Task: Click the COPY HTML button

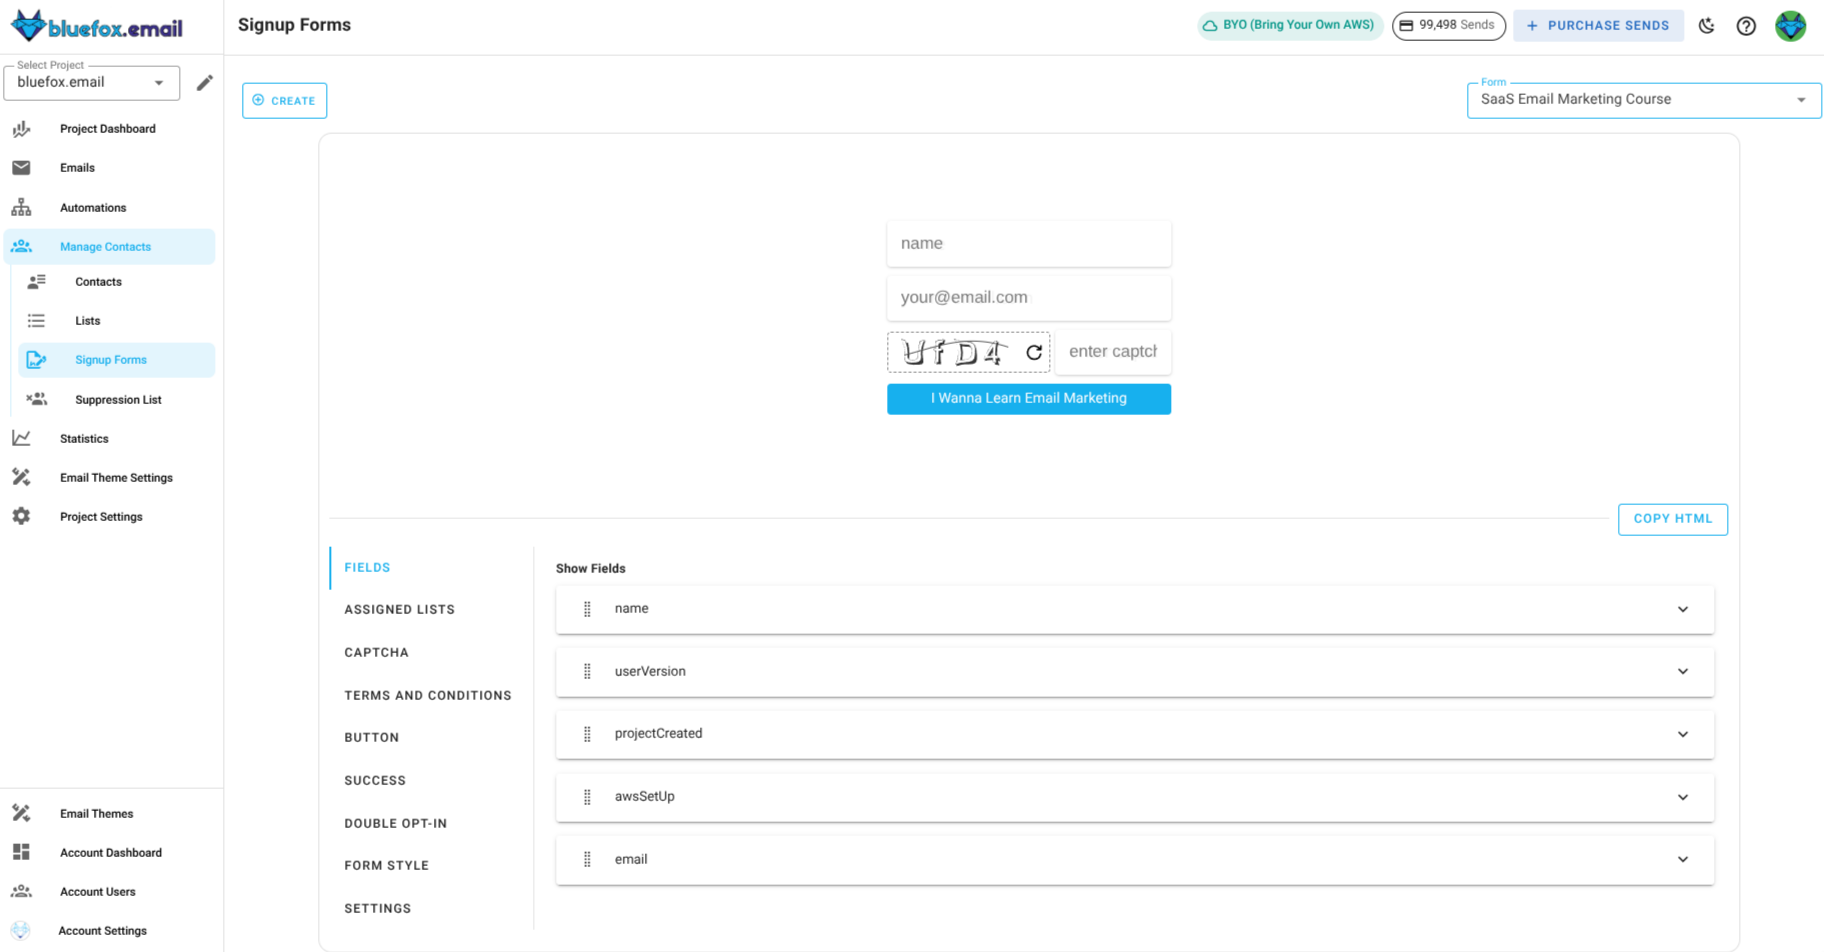Action: click(x=1672, y=519)
